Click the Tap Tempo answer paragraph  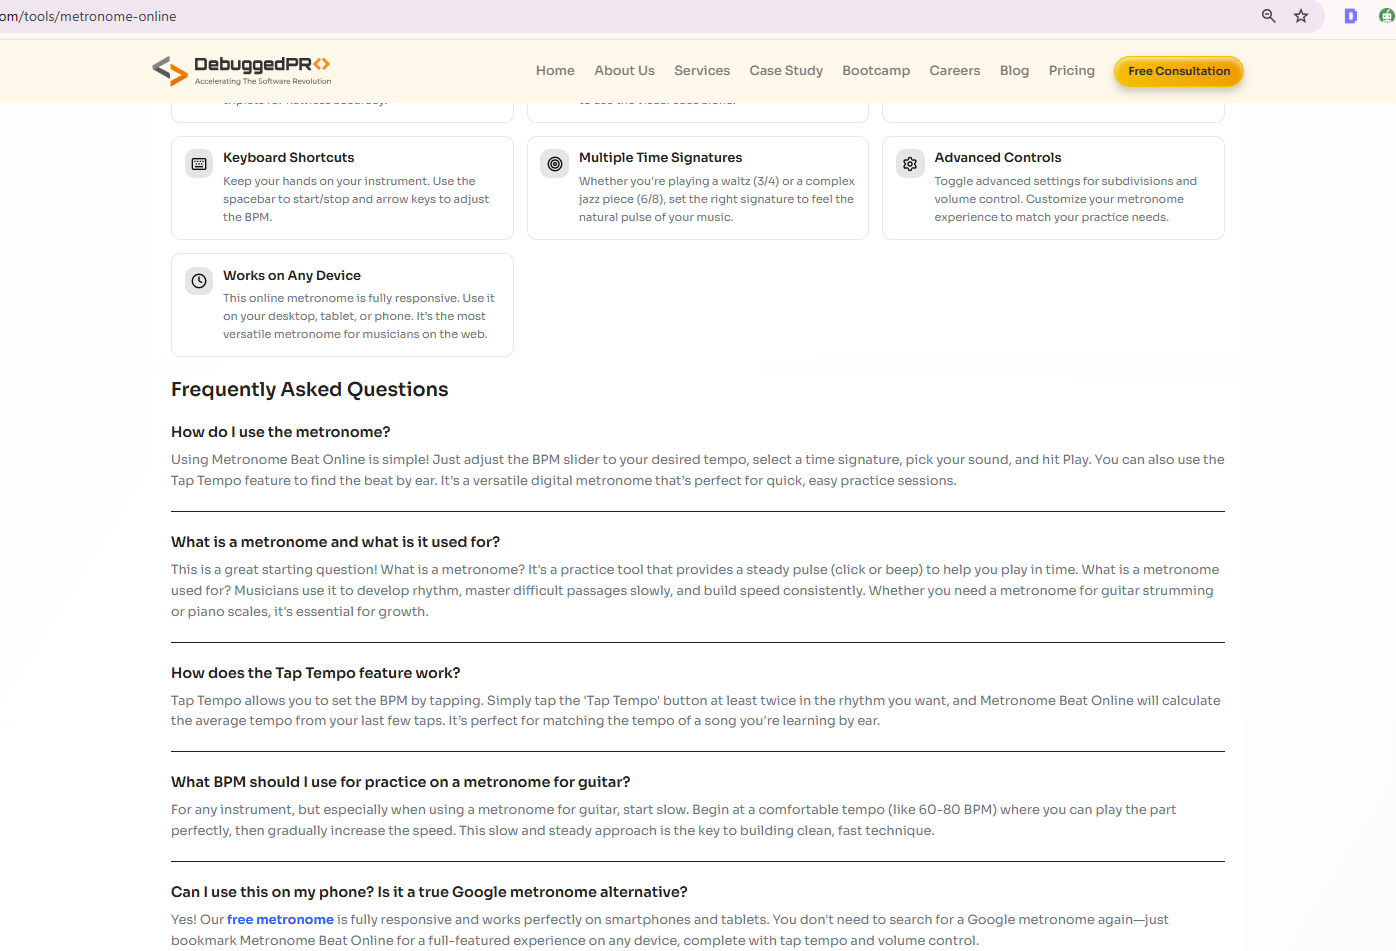[696, 710]
